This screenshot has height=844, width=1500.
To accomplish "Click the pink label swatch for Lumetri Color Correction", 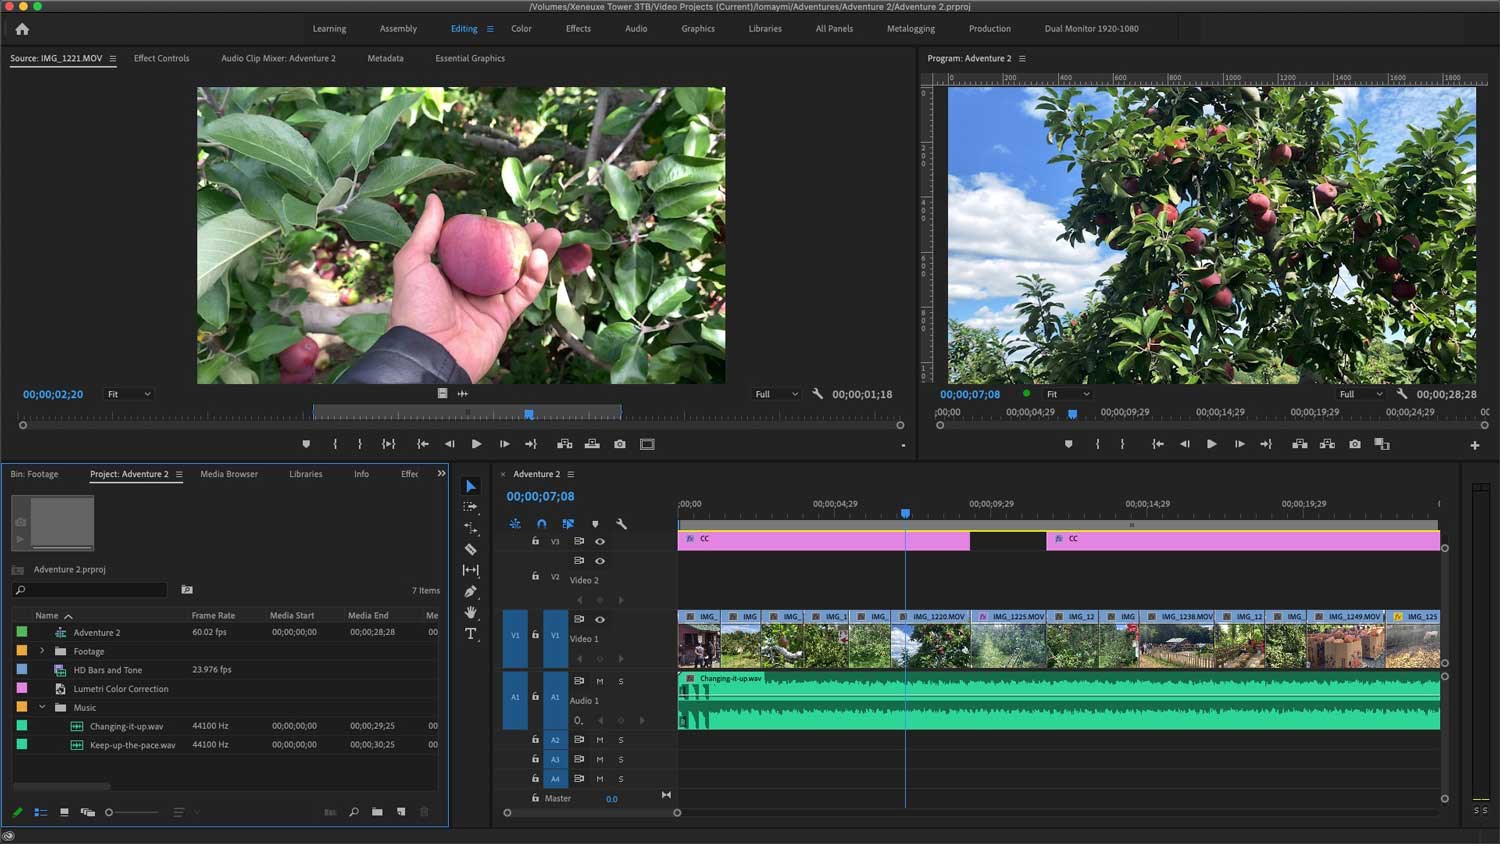I will click(22, 689).
